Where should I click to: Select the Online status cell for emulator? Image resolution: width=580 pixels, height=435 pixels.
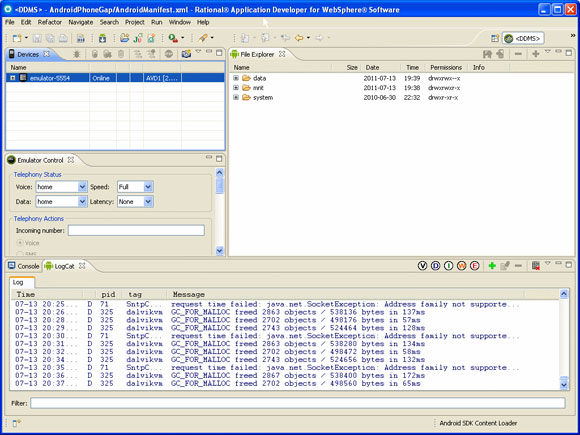click(x=102, y=78)
